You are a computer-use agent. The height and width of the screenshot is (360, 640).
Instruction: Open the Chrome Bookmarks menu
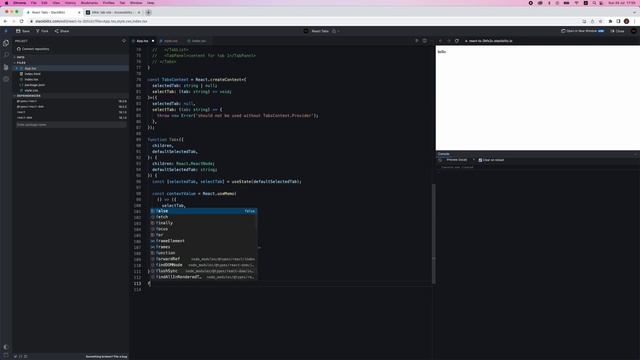(89, 3)
